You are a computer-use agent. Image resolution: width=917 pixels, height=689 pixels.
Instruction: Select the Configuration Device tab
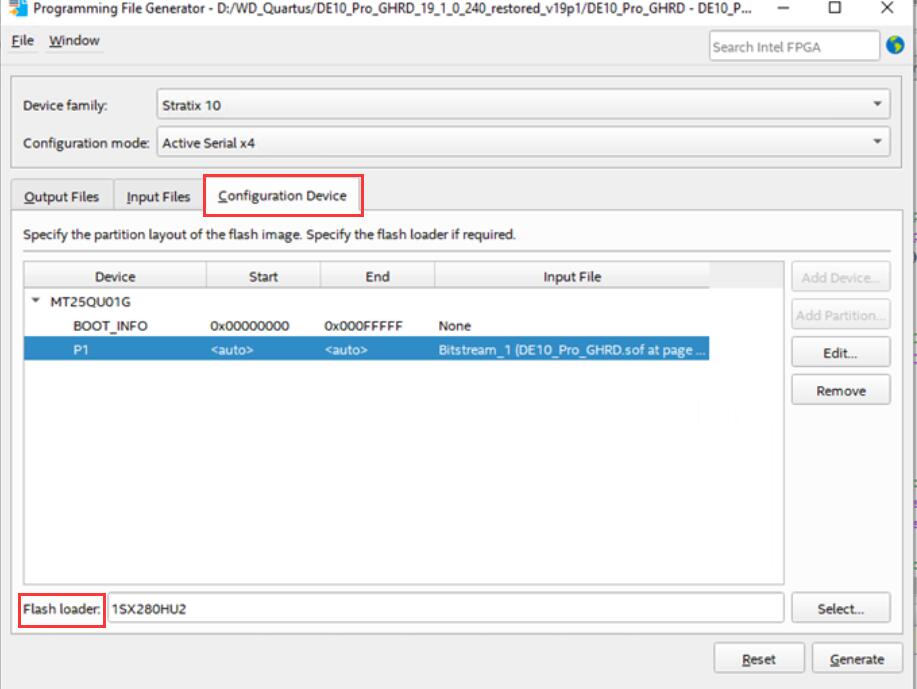282,195
